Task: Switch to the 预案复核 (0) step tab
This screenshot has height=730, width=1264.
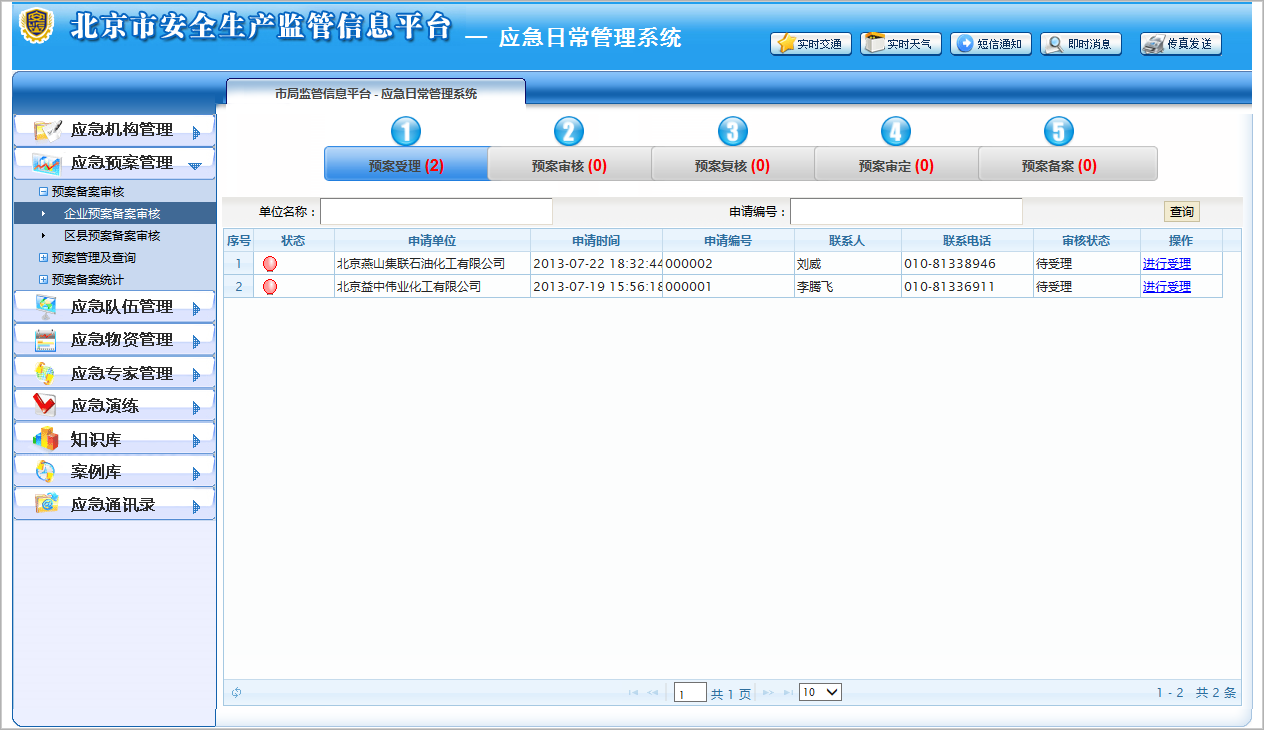Action: 733,165
